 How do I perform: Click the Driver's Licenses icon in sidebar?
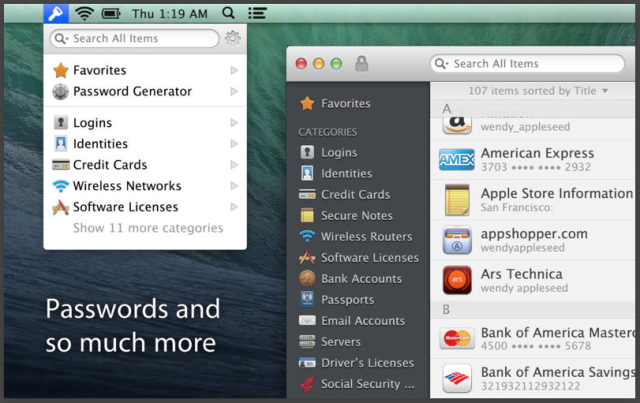(307, 363)
